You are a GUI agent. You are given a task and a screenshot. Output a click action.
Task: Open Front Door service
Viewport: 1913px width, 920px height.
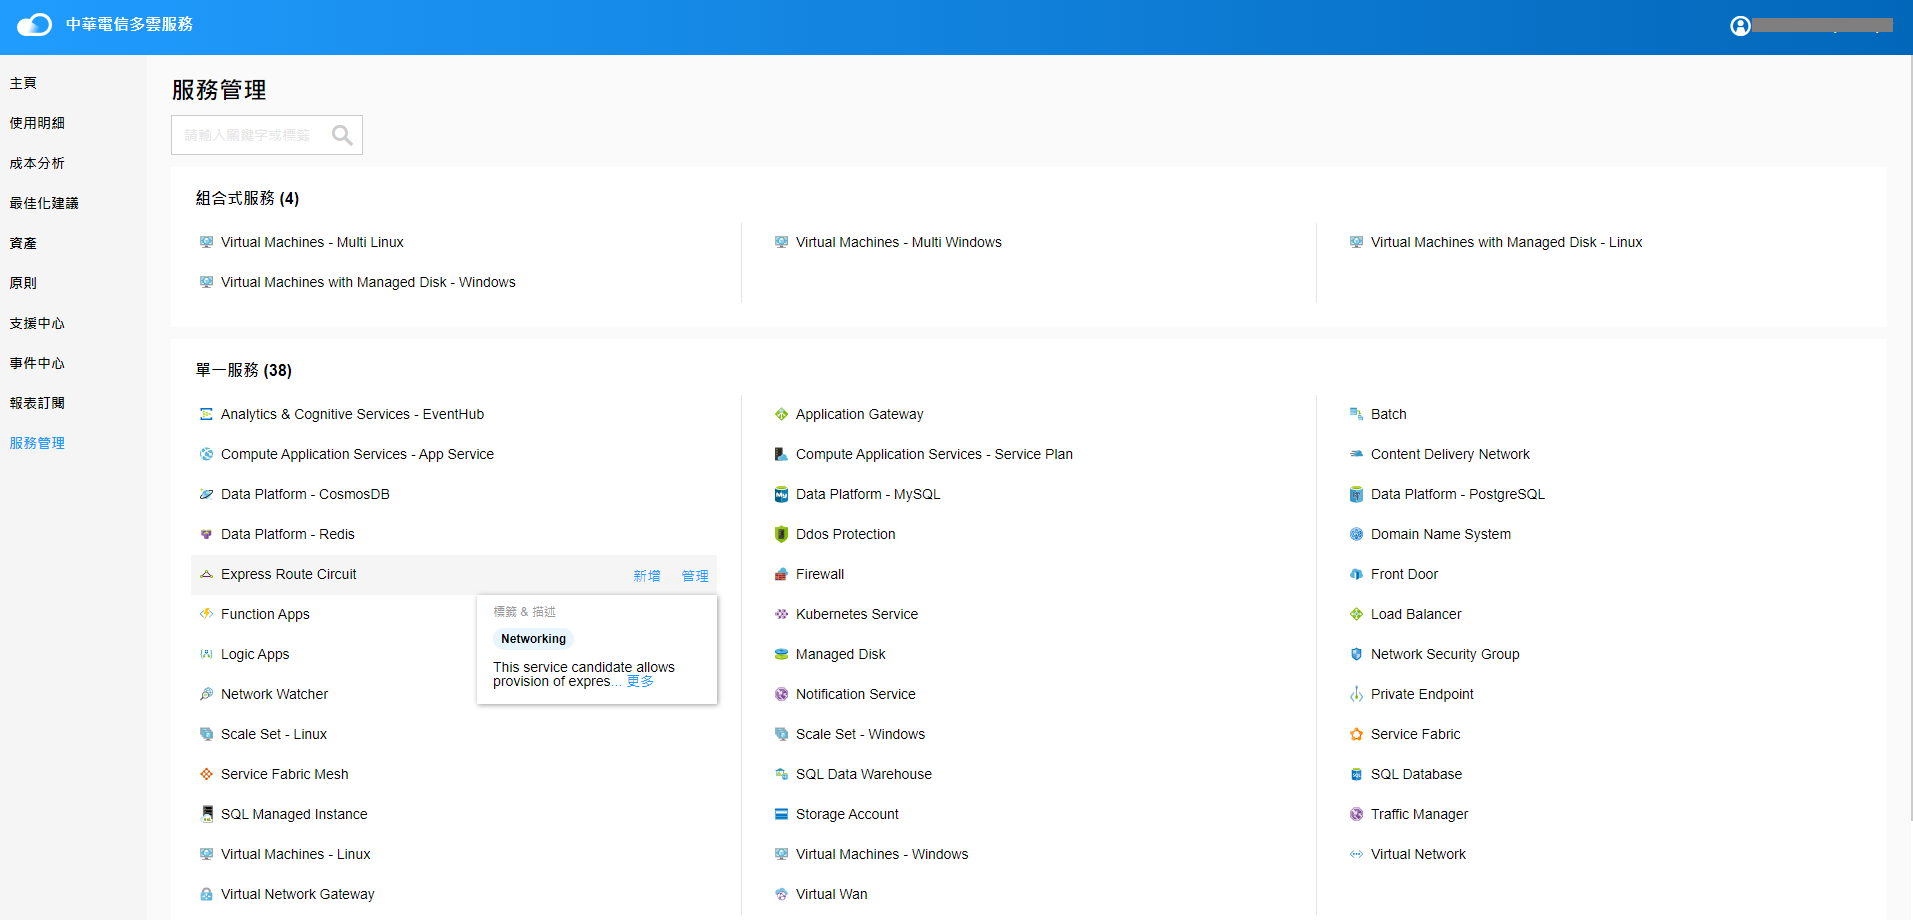tap(1404, 574)
